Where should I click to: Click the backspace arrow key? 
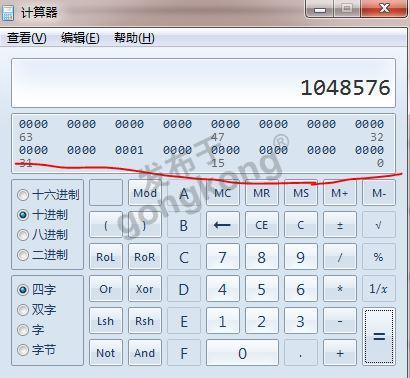(222, 225)
